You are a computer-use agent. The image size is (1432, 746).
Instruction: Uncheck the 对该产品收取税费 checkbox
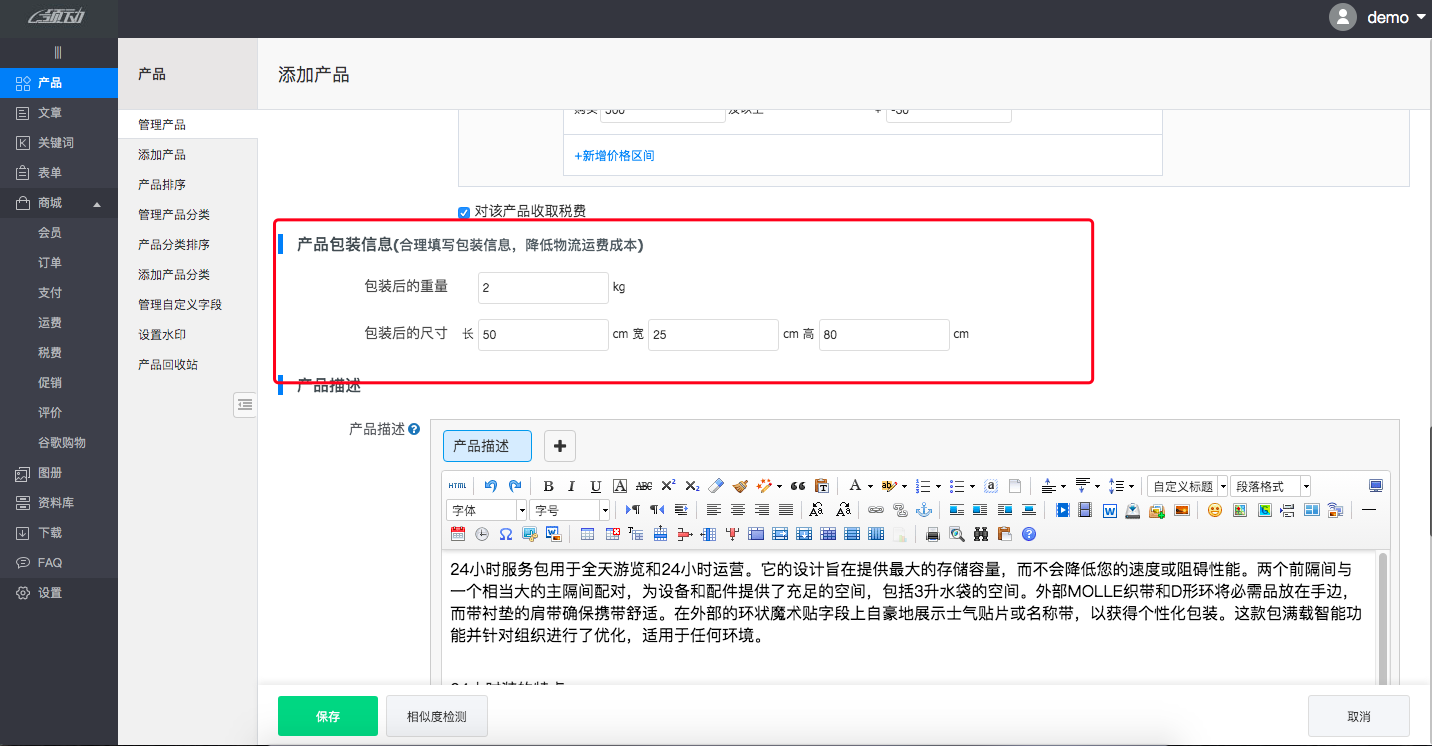pyautogui.click(x=464, y=212)
